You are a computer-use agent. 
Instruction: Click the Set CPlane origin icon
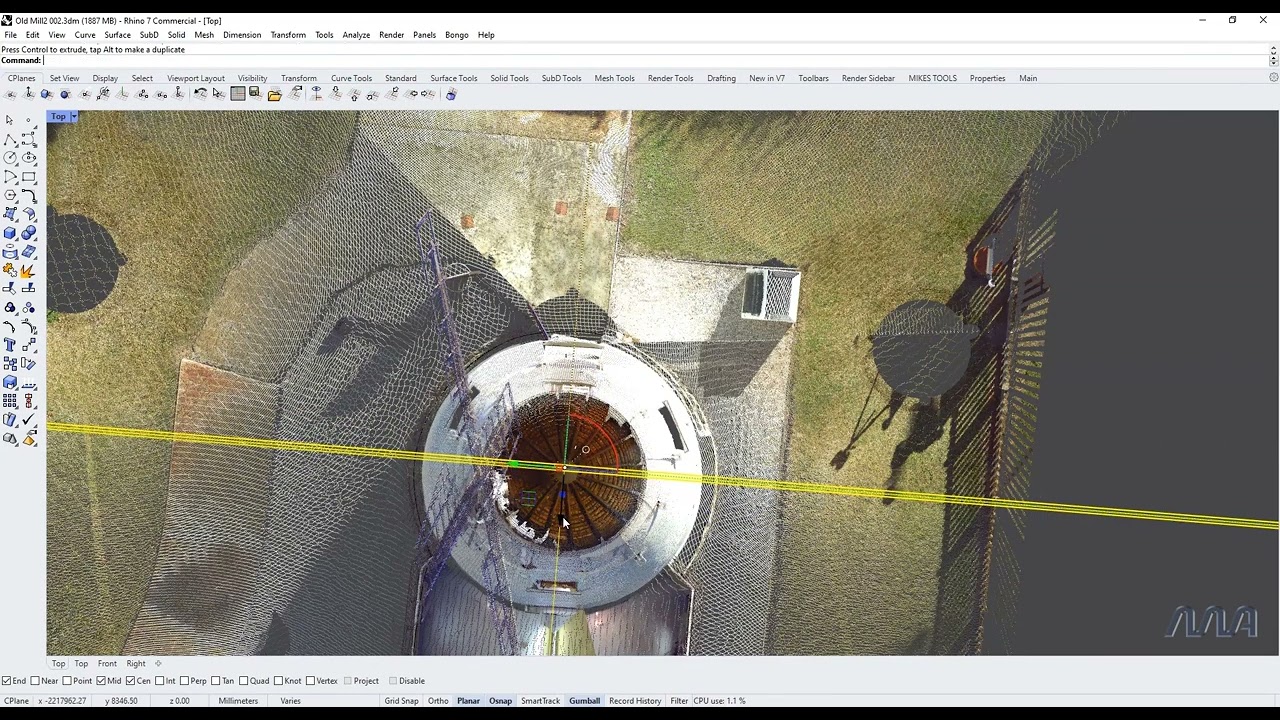click(10, 94)
